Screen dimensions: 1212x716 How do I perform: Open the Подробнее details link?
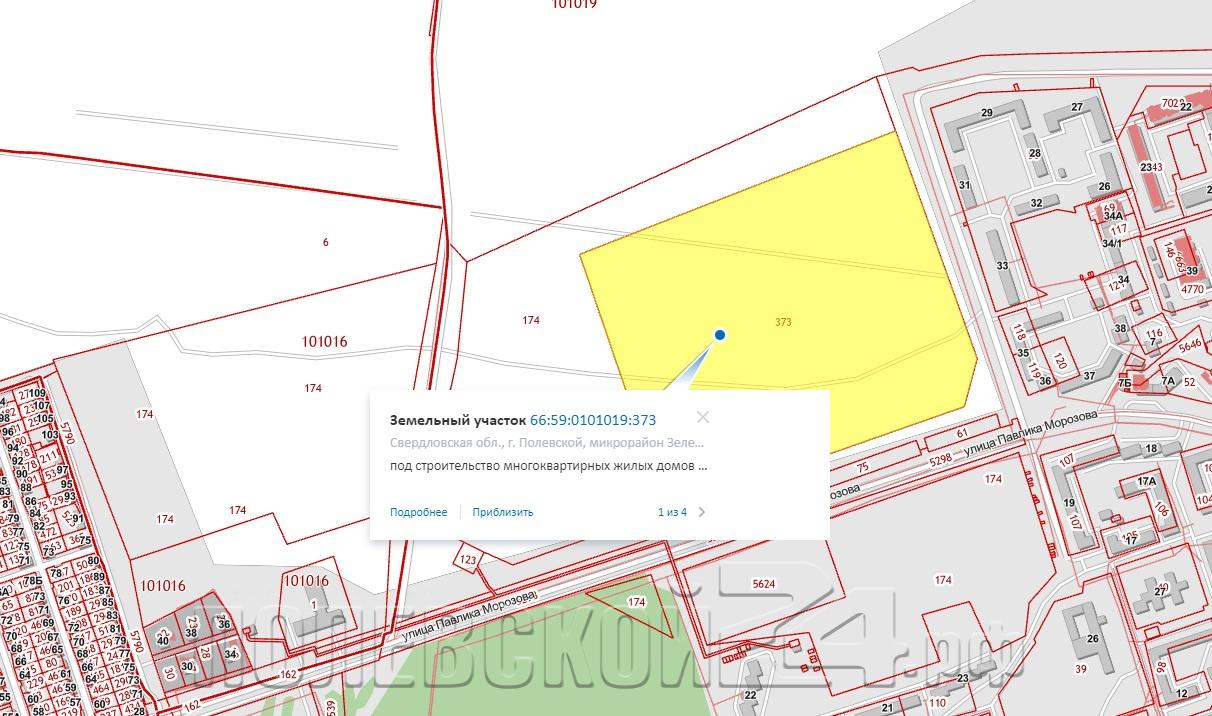click(418, 512)
